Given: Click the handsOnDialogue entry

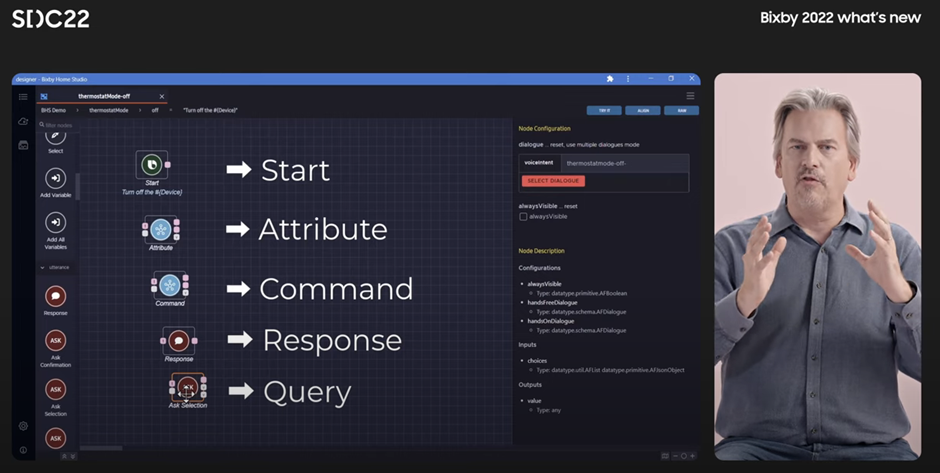Looking at the screenshot, I should 550,321.
